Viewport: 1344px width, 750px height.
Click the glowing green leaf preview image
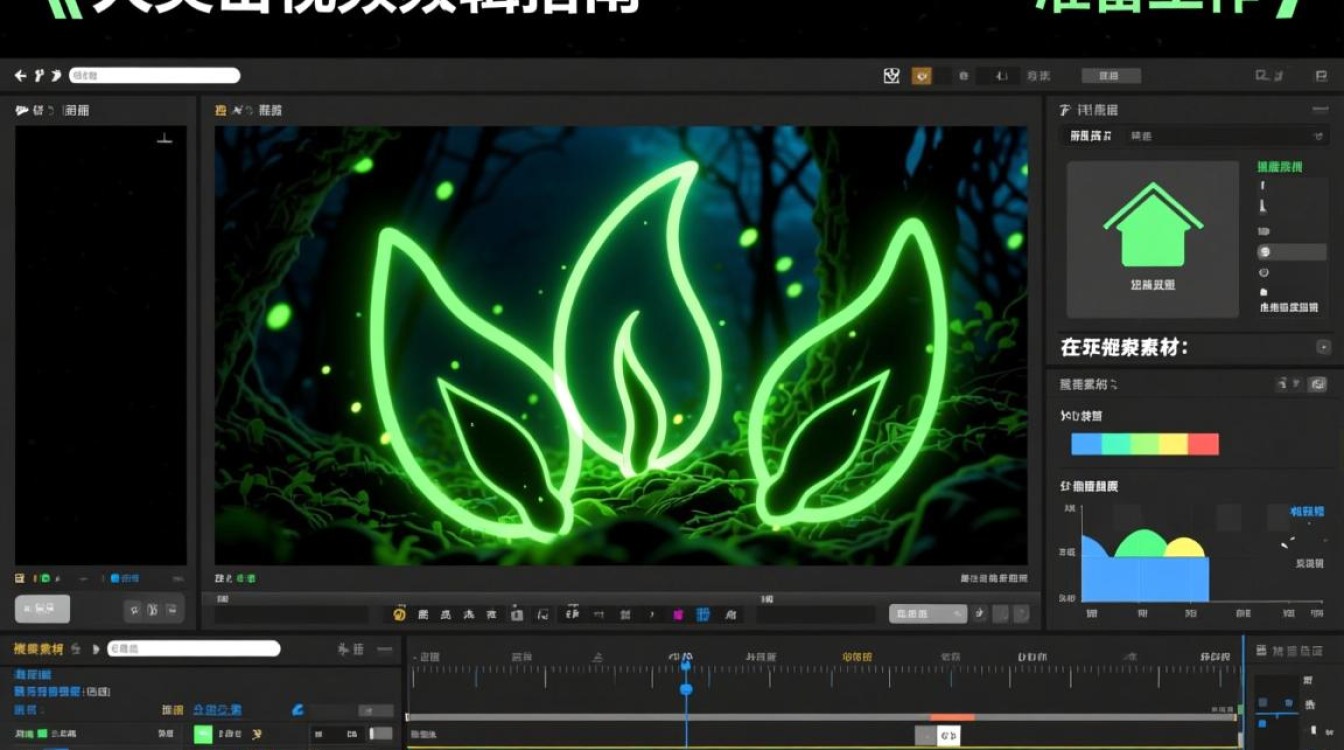point(621,346)
